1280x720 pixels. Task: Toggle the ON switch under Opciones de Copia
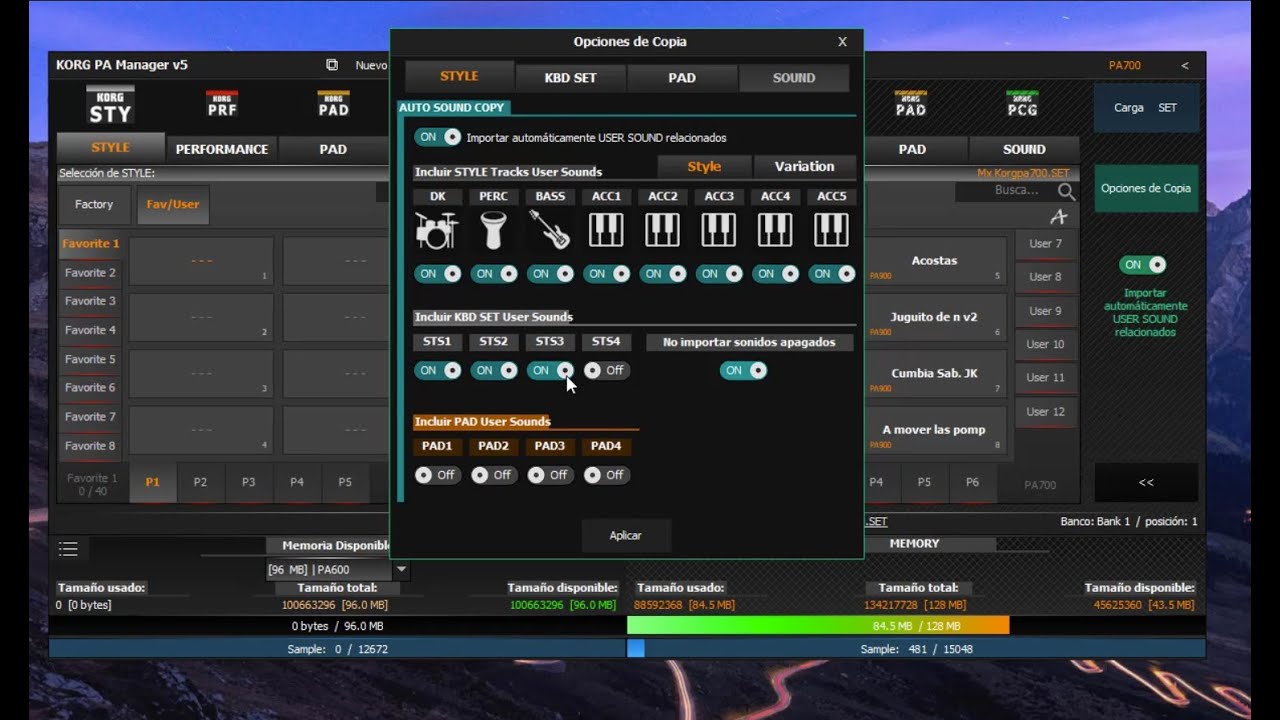click(x=1143, y=265)
